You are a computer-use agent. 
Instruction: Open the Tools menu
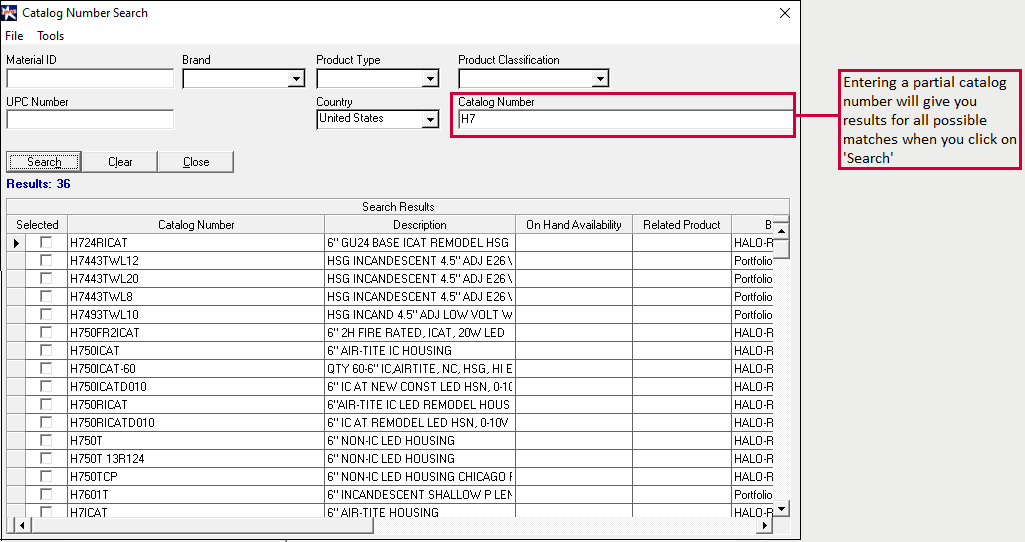(x=51, y=36)
